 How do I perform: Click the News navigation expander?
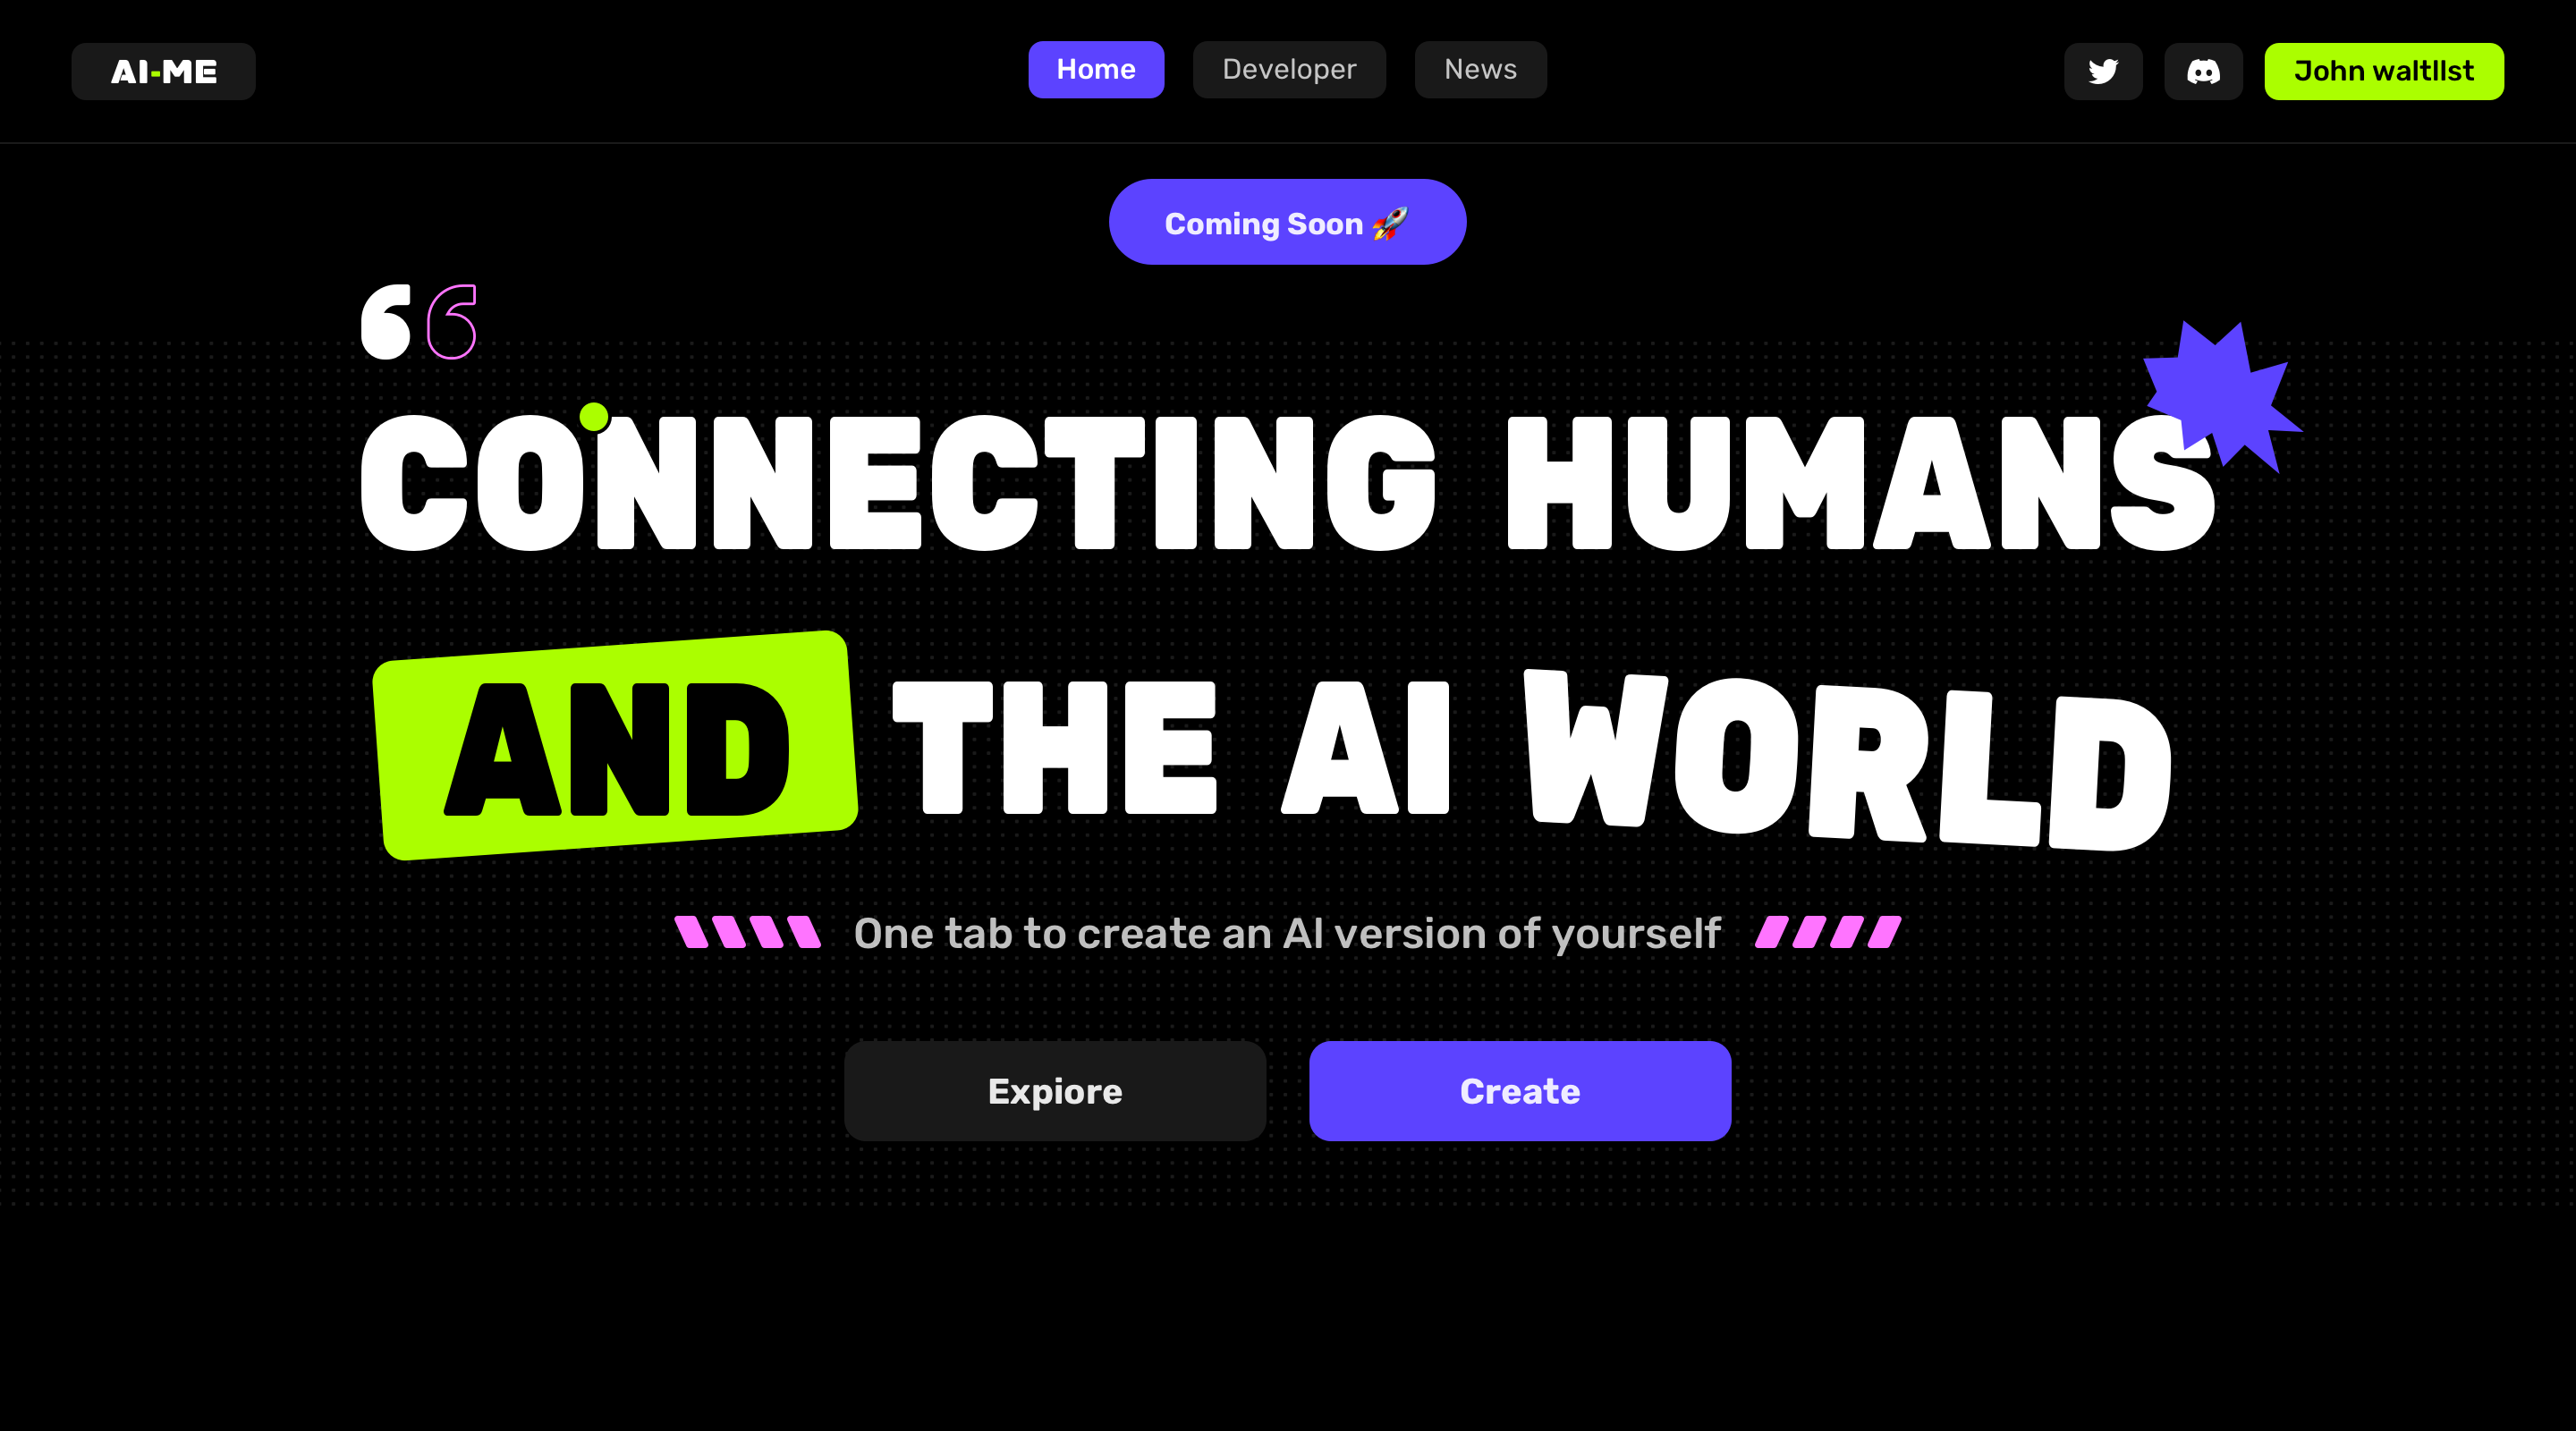tap(1479, 69)
